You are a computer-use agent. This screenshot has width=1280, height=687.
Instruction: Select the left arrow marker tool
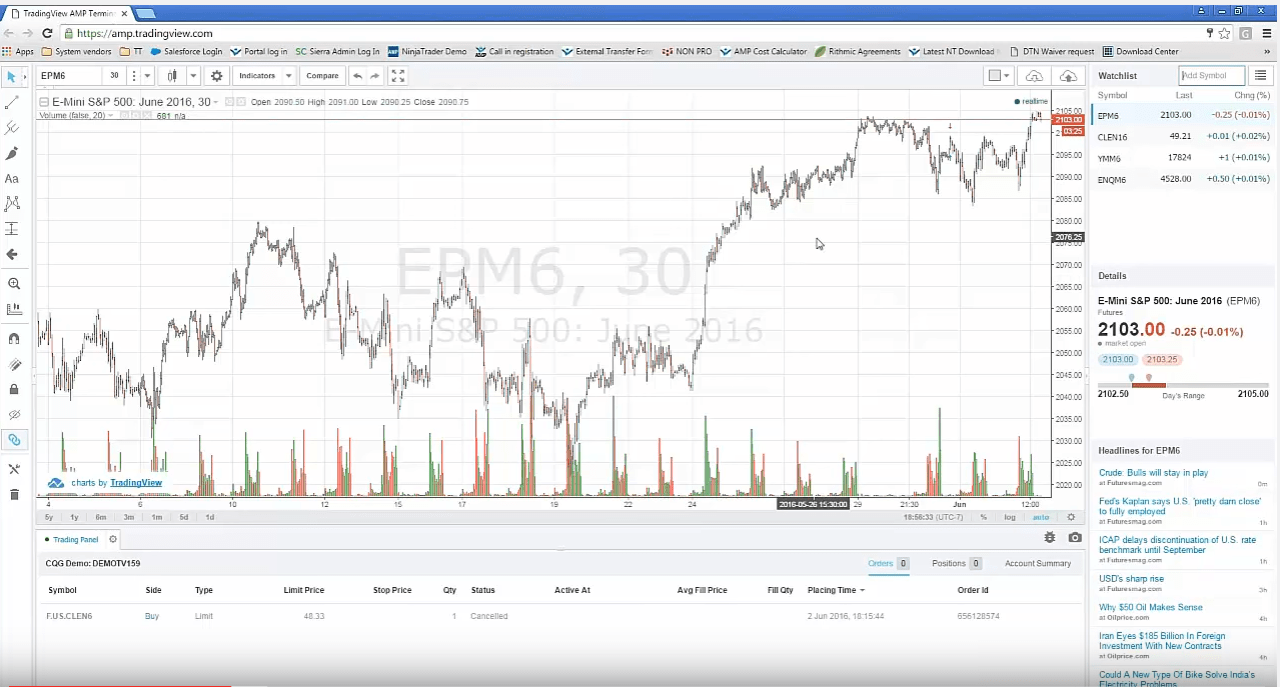12,255
